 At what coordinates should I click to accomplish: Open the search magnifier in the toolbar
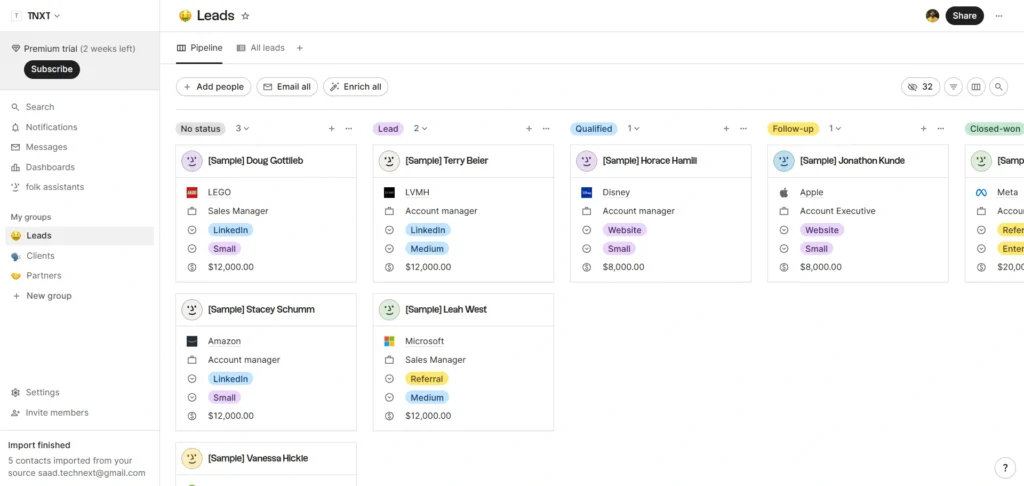tap(998, 87)
